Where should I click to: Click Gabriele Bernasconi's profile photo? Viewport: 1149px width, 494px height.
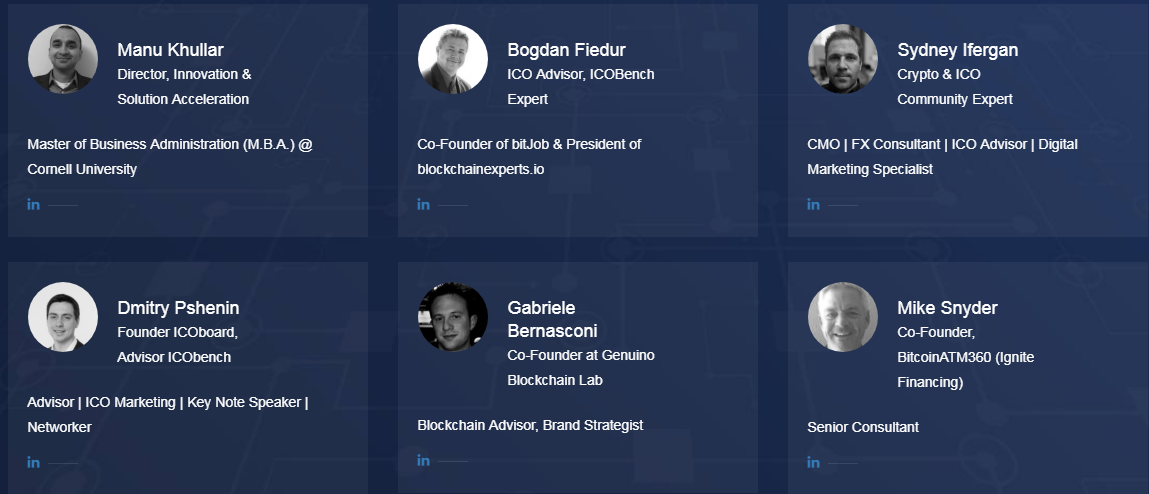pos(453,317)
